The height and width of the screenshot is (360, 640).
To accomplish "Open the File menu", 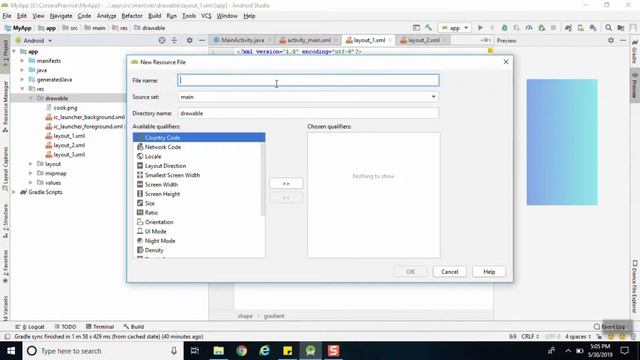I will point(7,16).
